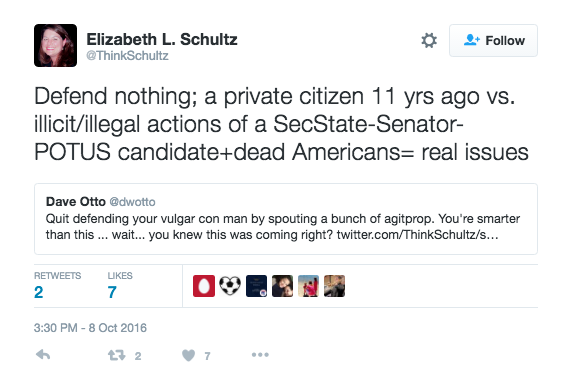Open the soccer ball heart avatar
Screen dimensions: 570x388
pyautogui.click(x=230, y=286)
